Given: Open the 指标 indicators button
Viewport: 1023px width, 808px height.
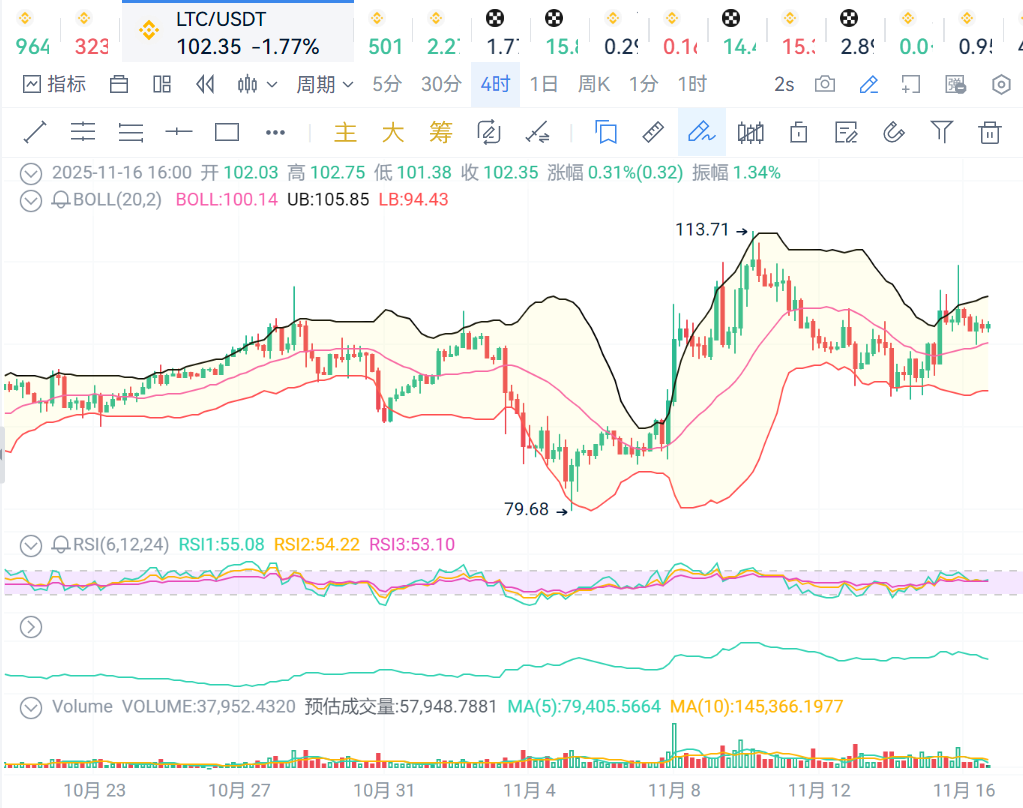Looking at the screenshot, I should [55, 84].
